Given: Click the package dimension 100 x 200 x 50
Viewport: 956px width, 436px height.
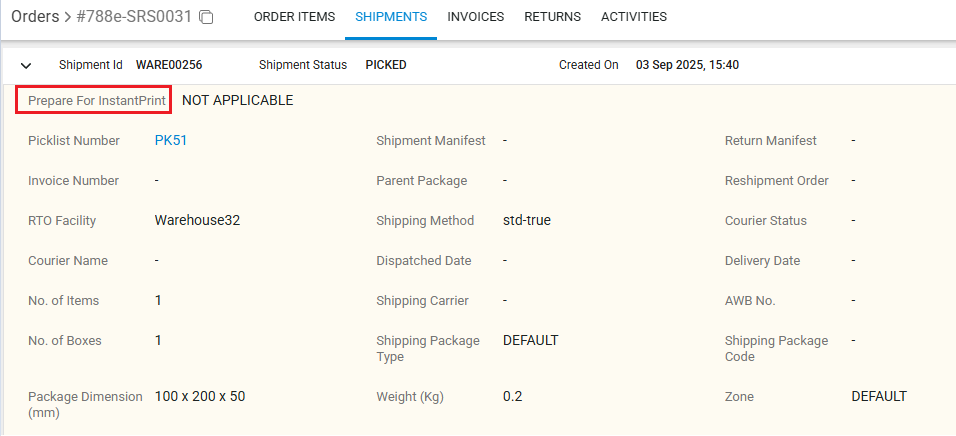Looking at the screenshot, I should pyautogui.click(x=200, y=397).
